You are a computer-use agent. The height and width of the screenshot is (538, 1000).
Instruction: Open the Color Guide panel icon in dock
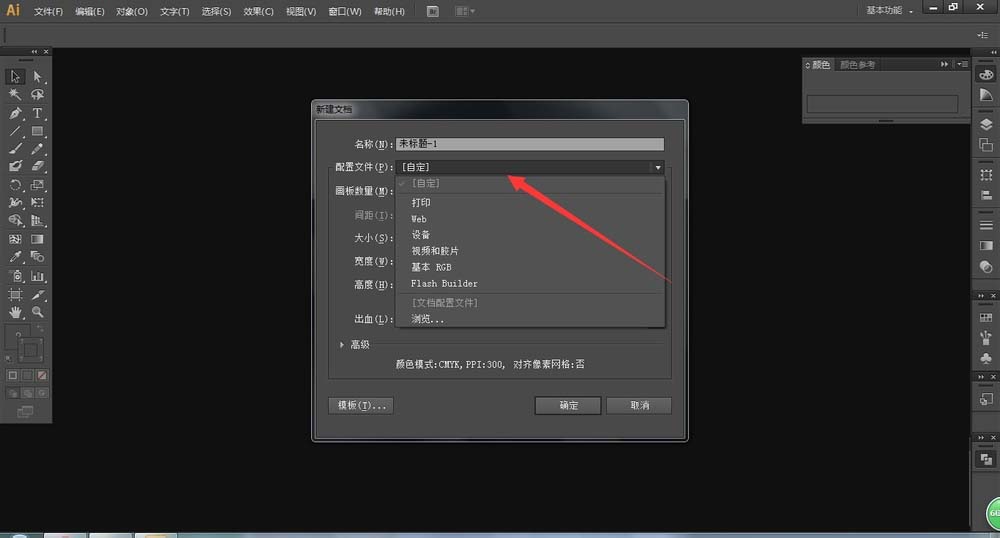[x=986, y=94]
